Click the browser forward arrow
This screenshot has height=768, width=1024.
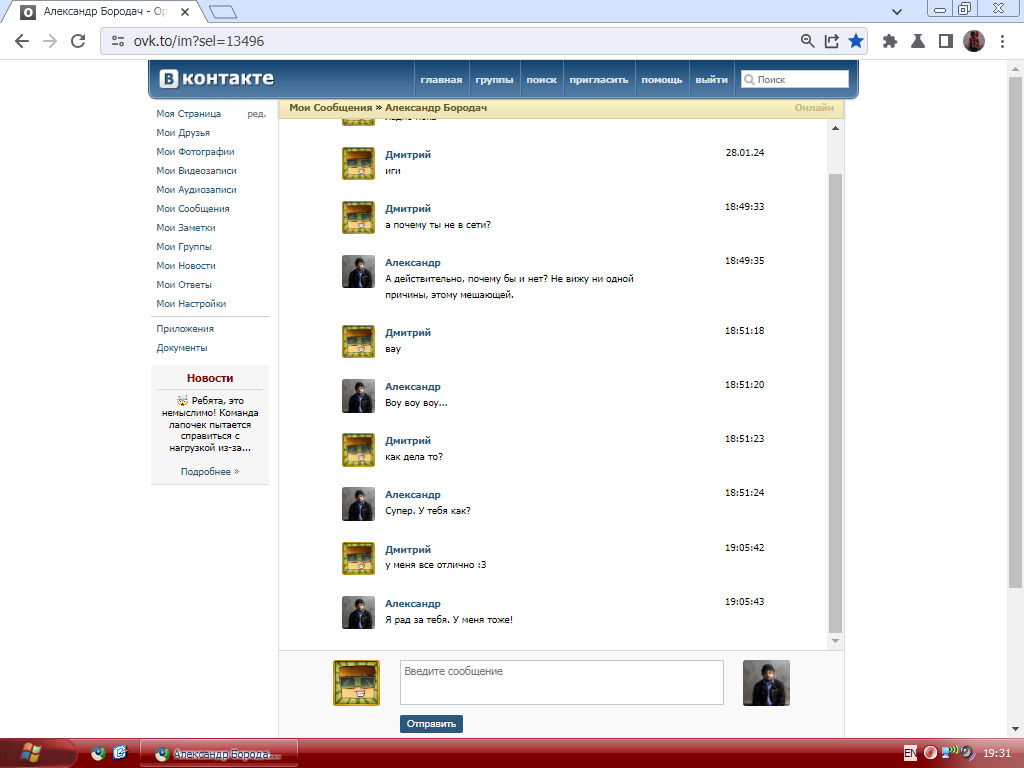coord(50,41)
